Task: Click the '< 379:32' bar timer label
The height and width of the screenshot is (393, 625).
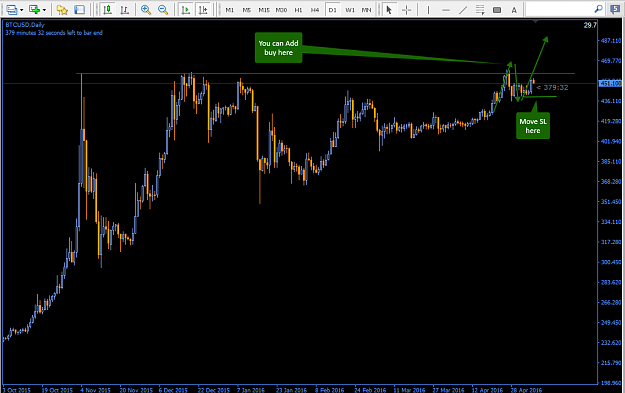Action: pyautogui.click(x=552, y=87)
